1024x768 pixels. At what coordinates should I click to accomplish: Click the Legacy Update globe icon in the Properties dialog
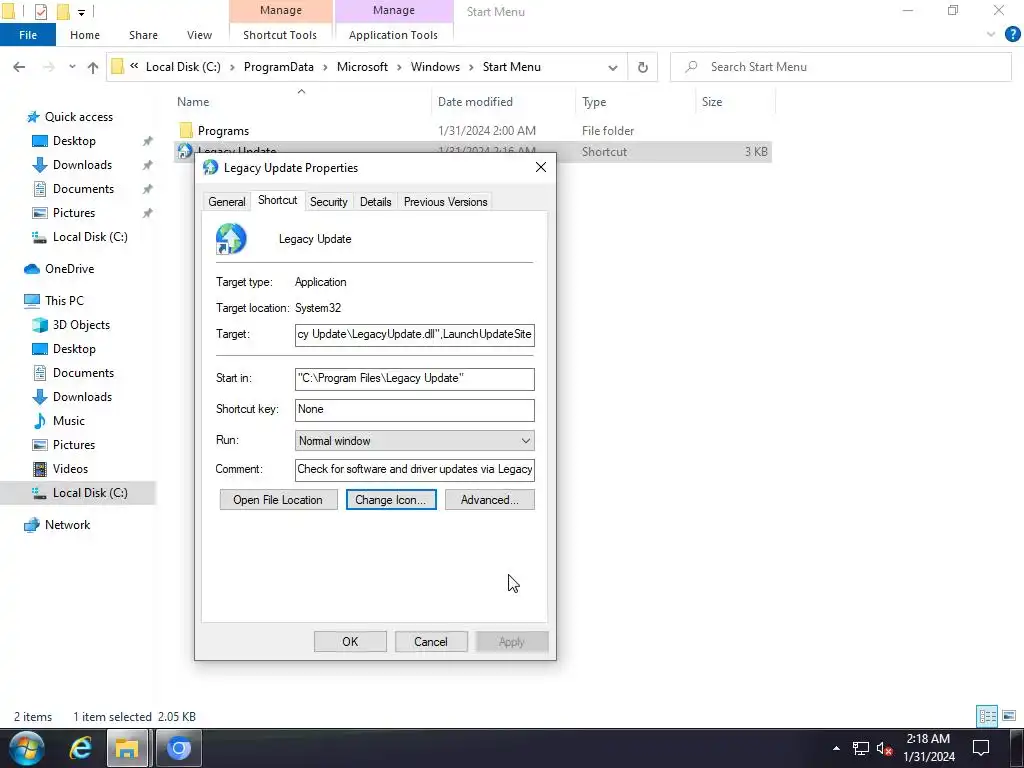231,238
